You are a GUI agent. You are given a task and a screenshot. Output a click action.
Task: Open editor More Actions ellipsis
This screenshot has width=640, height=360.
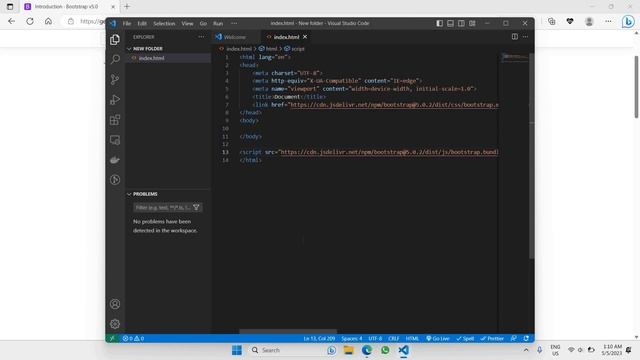pyautogui.click(x=526, y=37)
